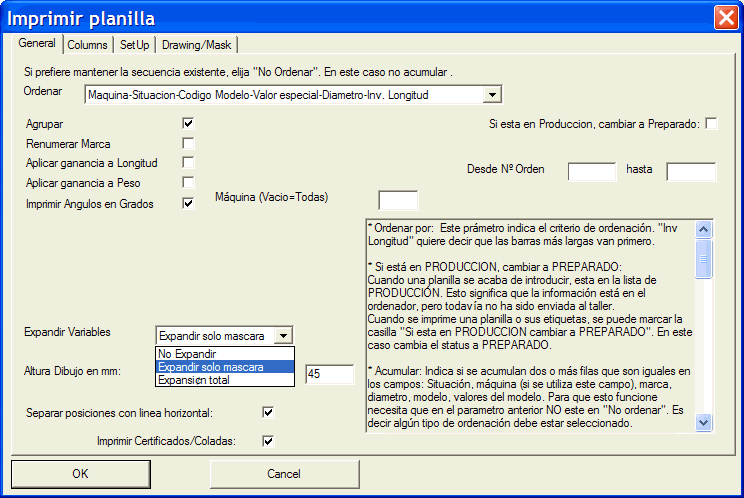Screen dimensions: 744x498
Task: Click the Máquina input field
Action: coord(398,199)
